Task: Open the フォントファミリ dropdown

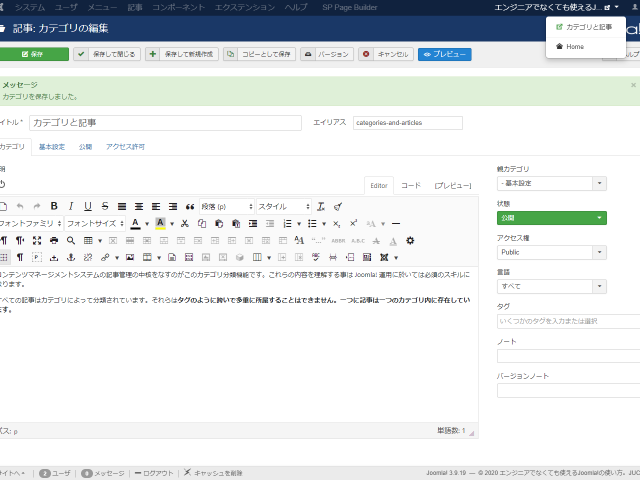Action: pyautogui.click(x=31, y=224)
